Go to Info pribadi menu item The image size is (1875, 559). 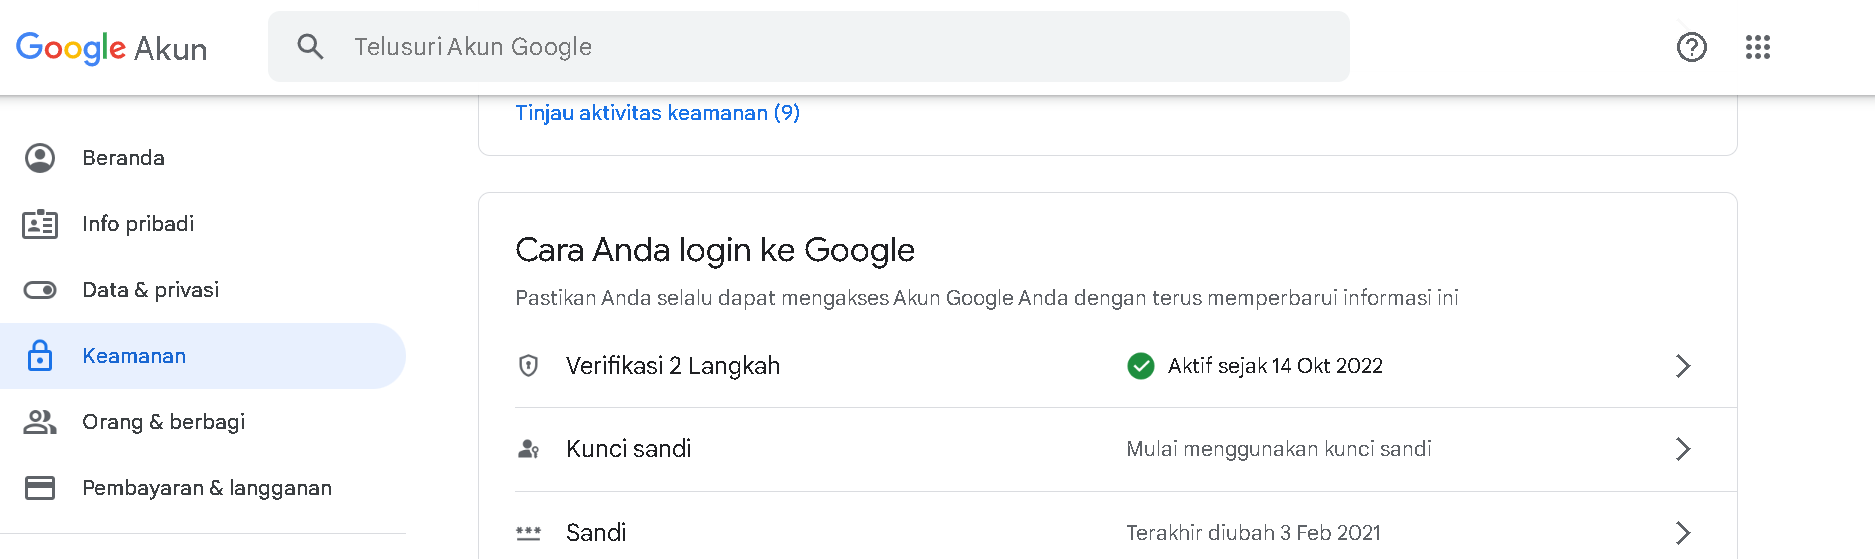138,224
